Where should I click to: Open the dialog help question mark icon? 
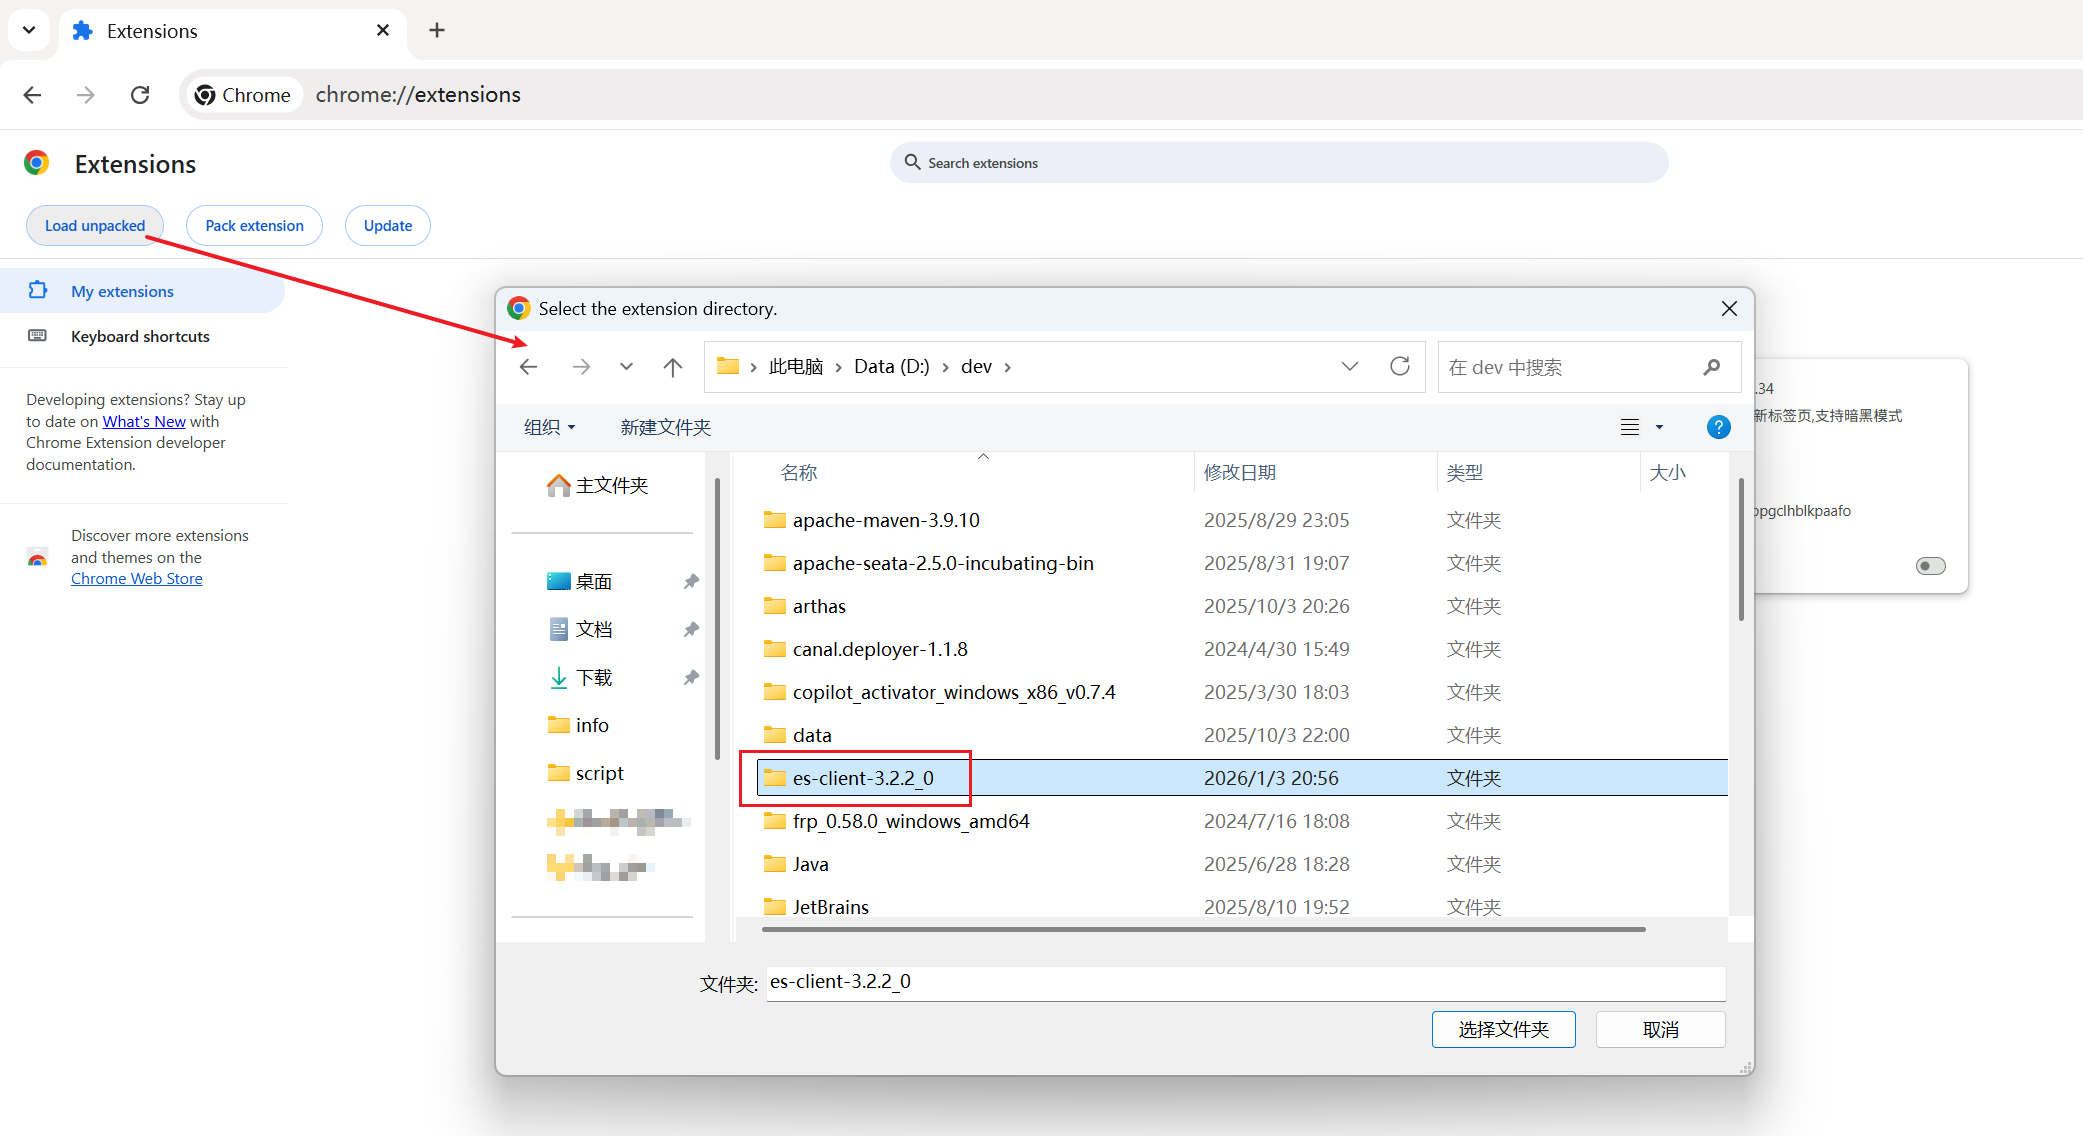1717,427
